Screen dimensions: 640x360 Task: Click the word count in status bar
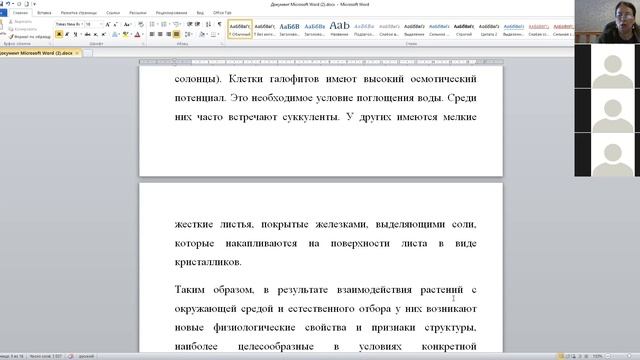point(45,356)
